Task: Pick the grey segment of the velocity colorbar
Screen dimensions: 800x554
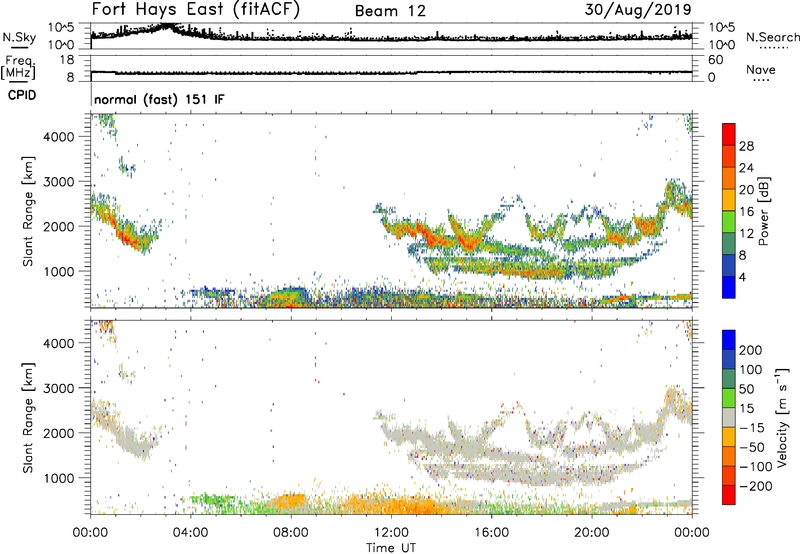Action: [x=729, y=417]
